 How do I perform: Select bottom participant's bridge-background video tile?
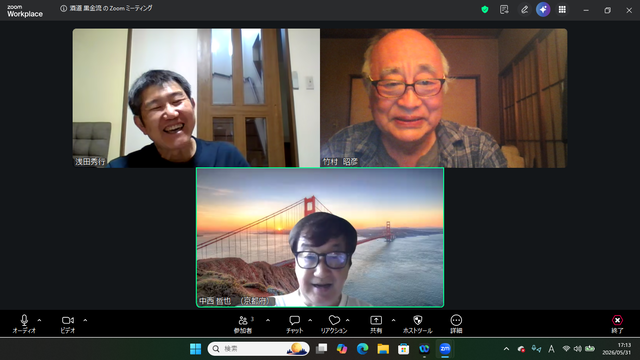(320, 237)
